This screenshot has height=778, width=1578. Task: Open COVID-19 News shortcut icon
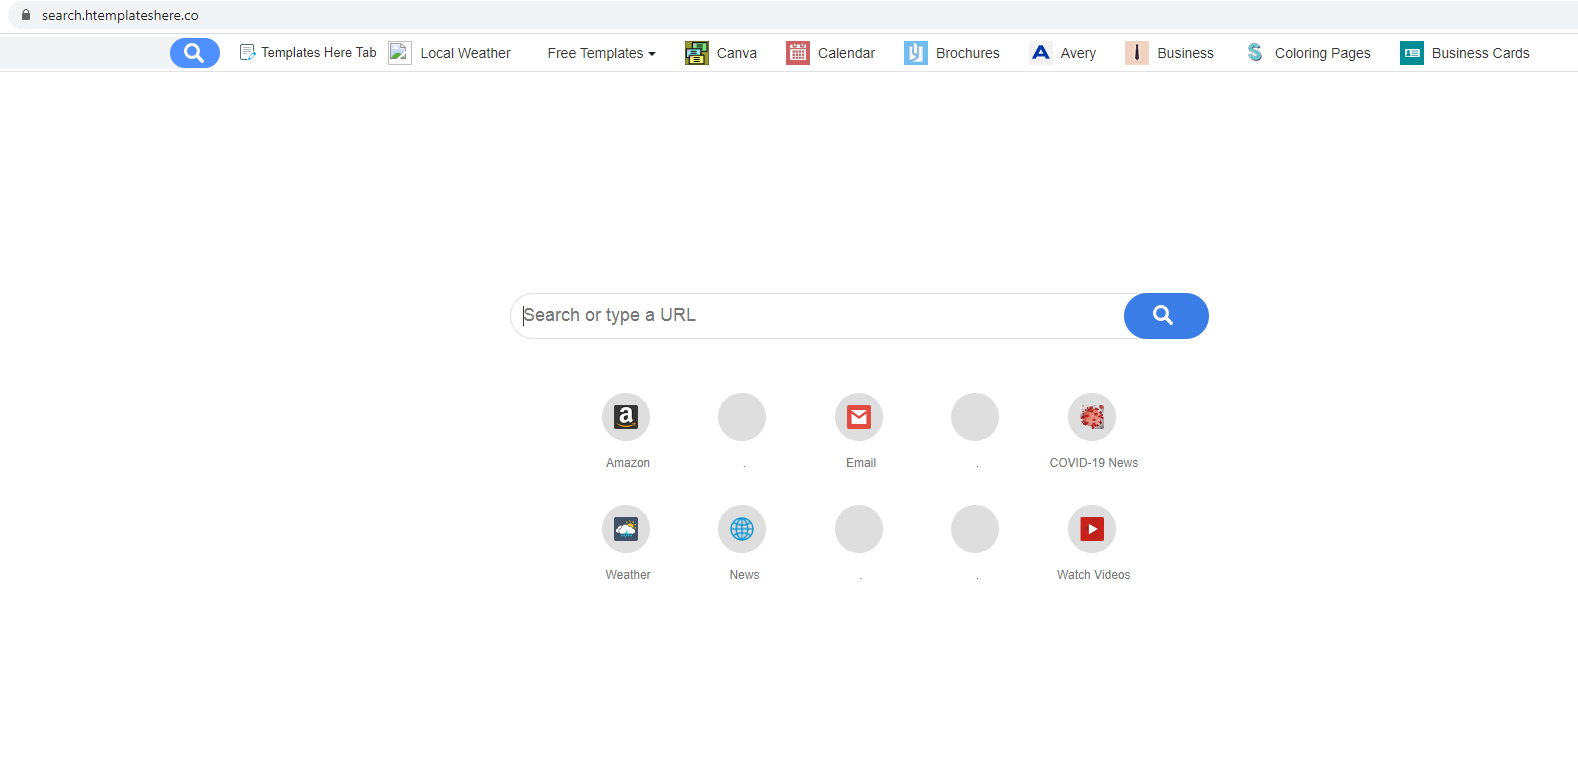[1092, 417]
